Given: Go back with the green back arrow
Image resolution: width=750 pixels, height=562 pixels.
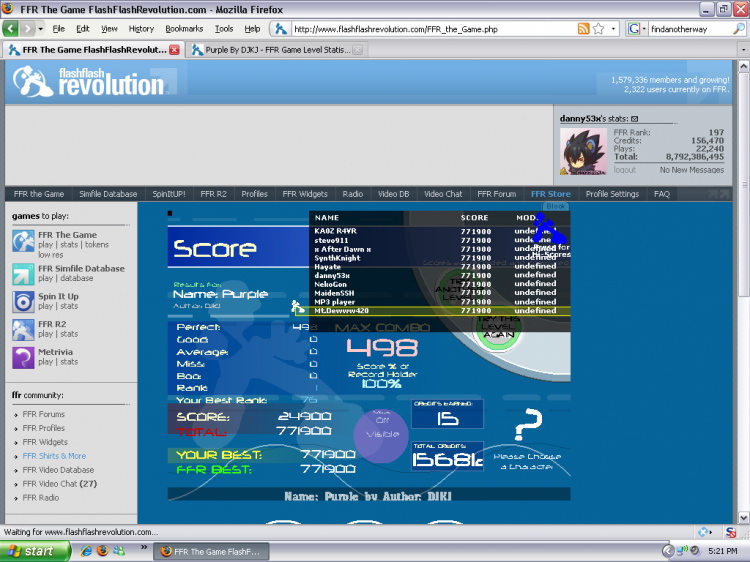Looking at the screenshot, I should [11, 29].
